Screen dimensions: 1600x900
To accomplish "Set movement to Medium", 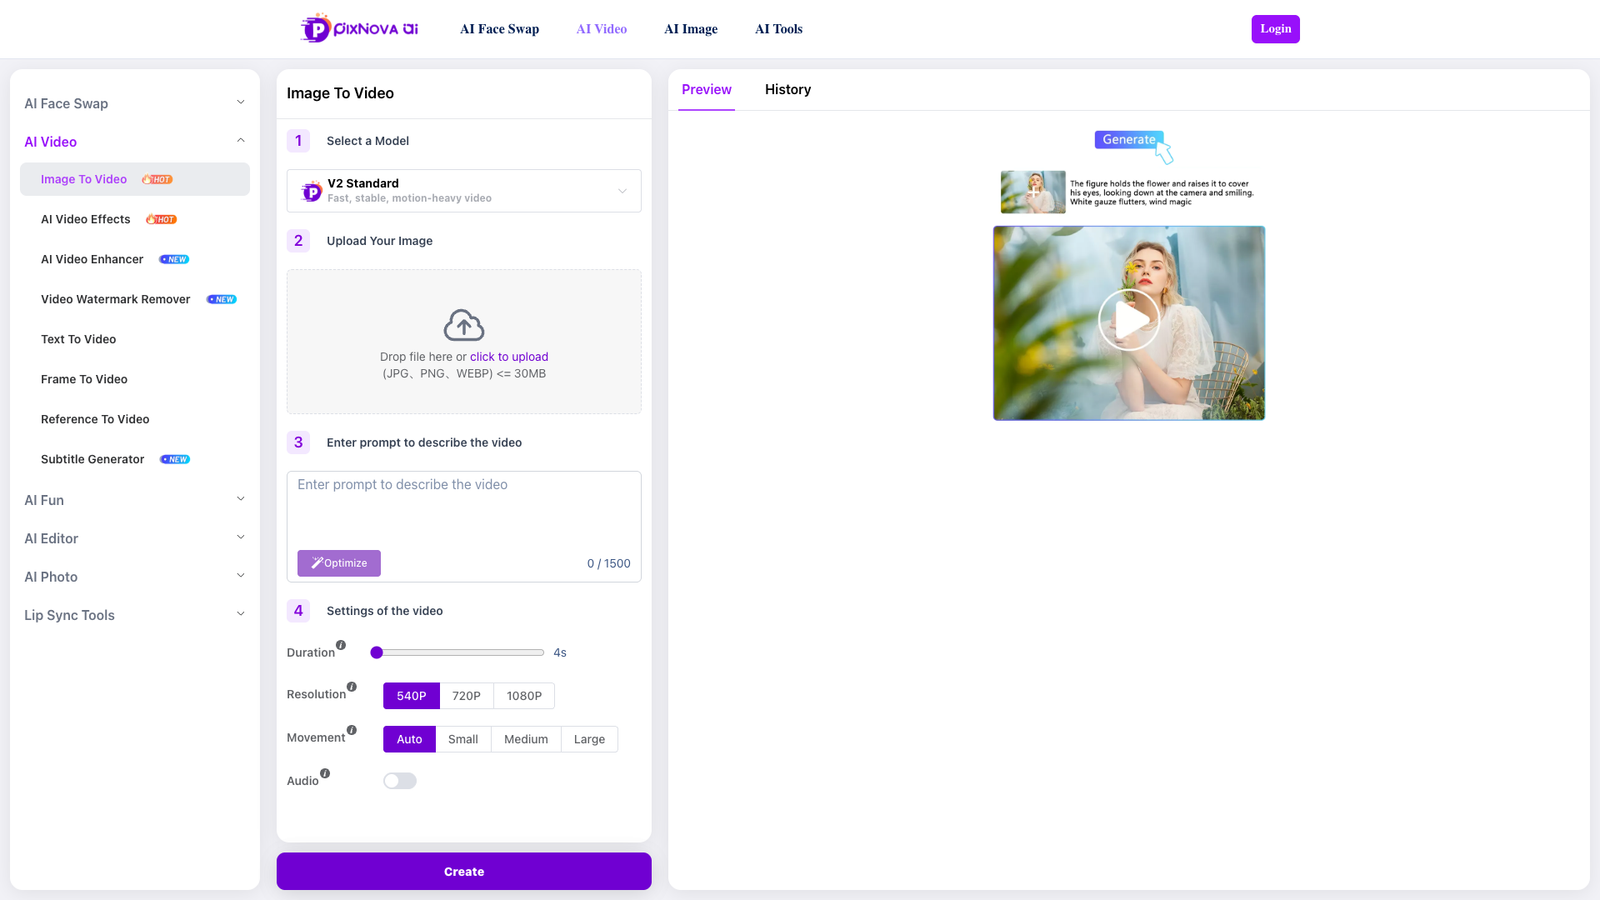I will 526,739.
